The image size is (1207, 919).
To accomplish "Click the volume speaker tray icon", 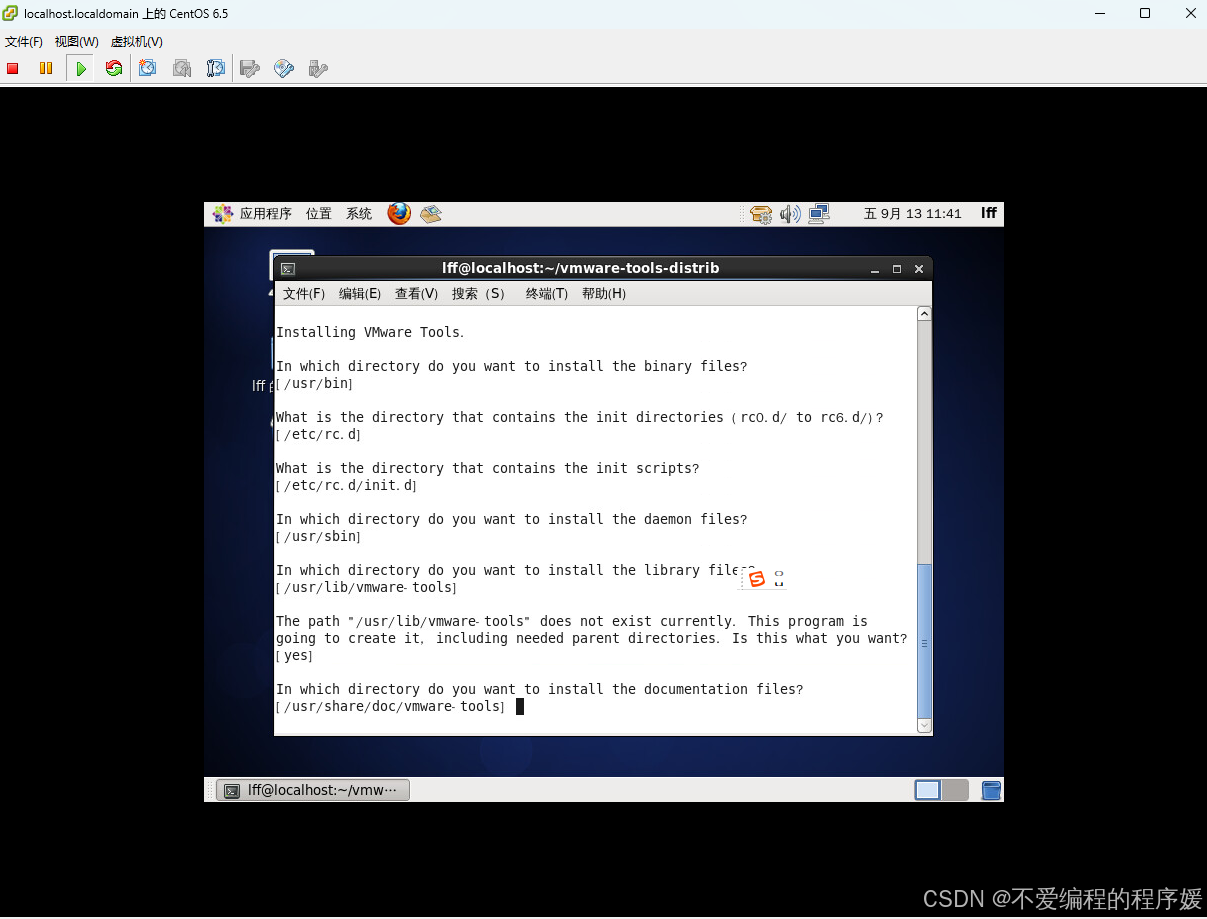I will tap(790, 213).
